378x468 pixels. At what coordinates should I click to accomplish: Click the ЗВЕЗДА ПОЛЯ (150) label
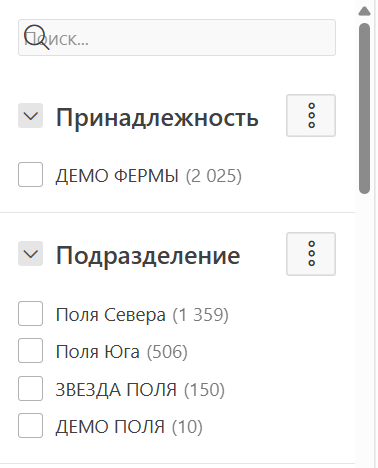pyautogui.click(x=140, y=390)
